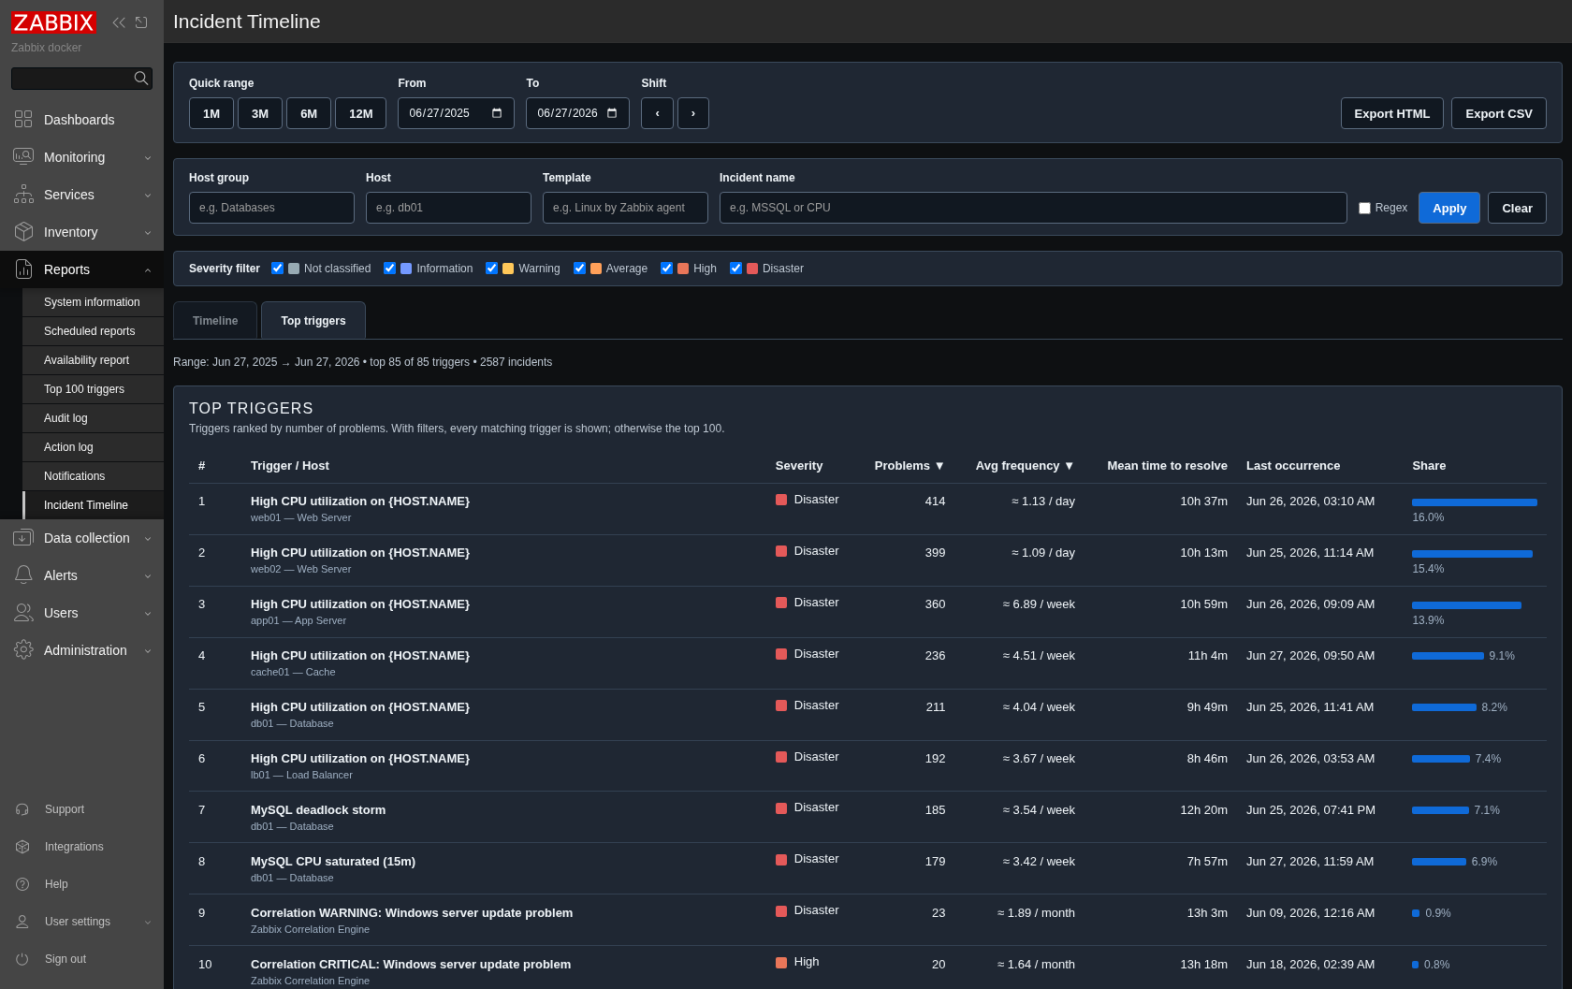Set quick range to 1M
1572x989 pixels.
pos(211,113)
